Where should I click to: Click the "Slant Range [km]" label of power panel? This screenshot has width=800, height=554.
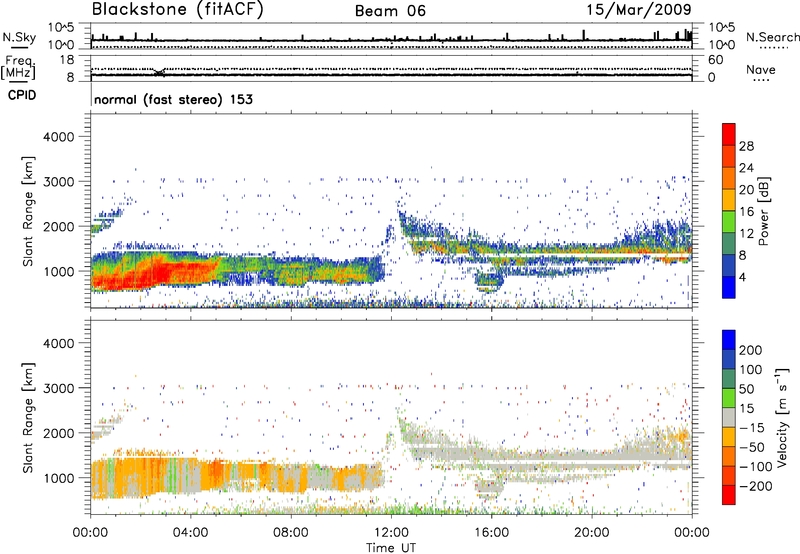pos(28,211)
